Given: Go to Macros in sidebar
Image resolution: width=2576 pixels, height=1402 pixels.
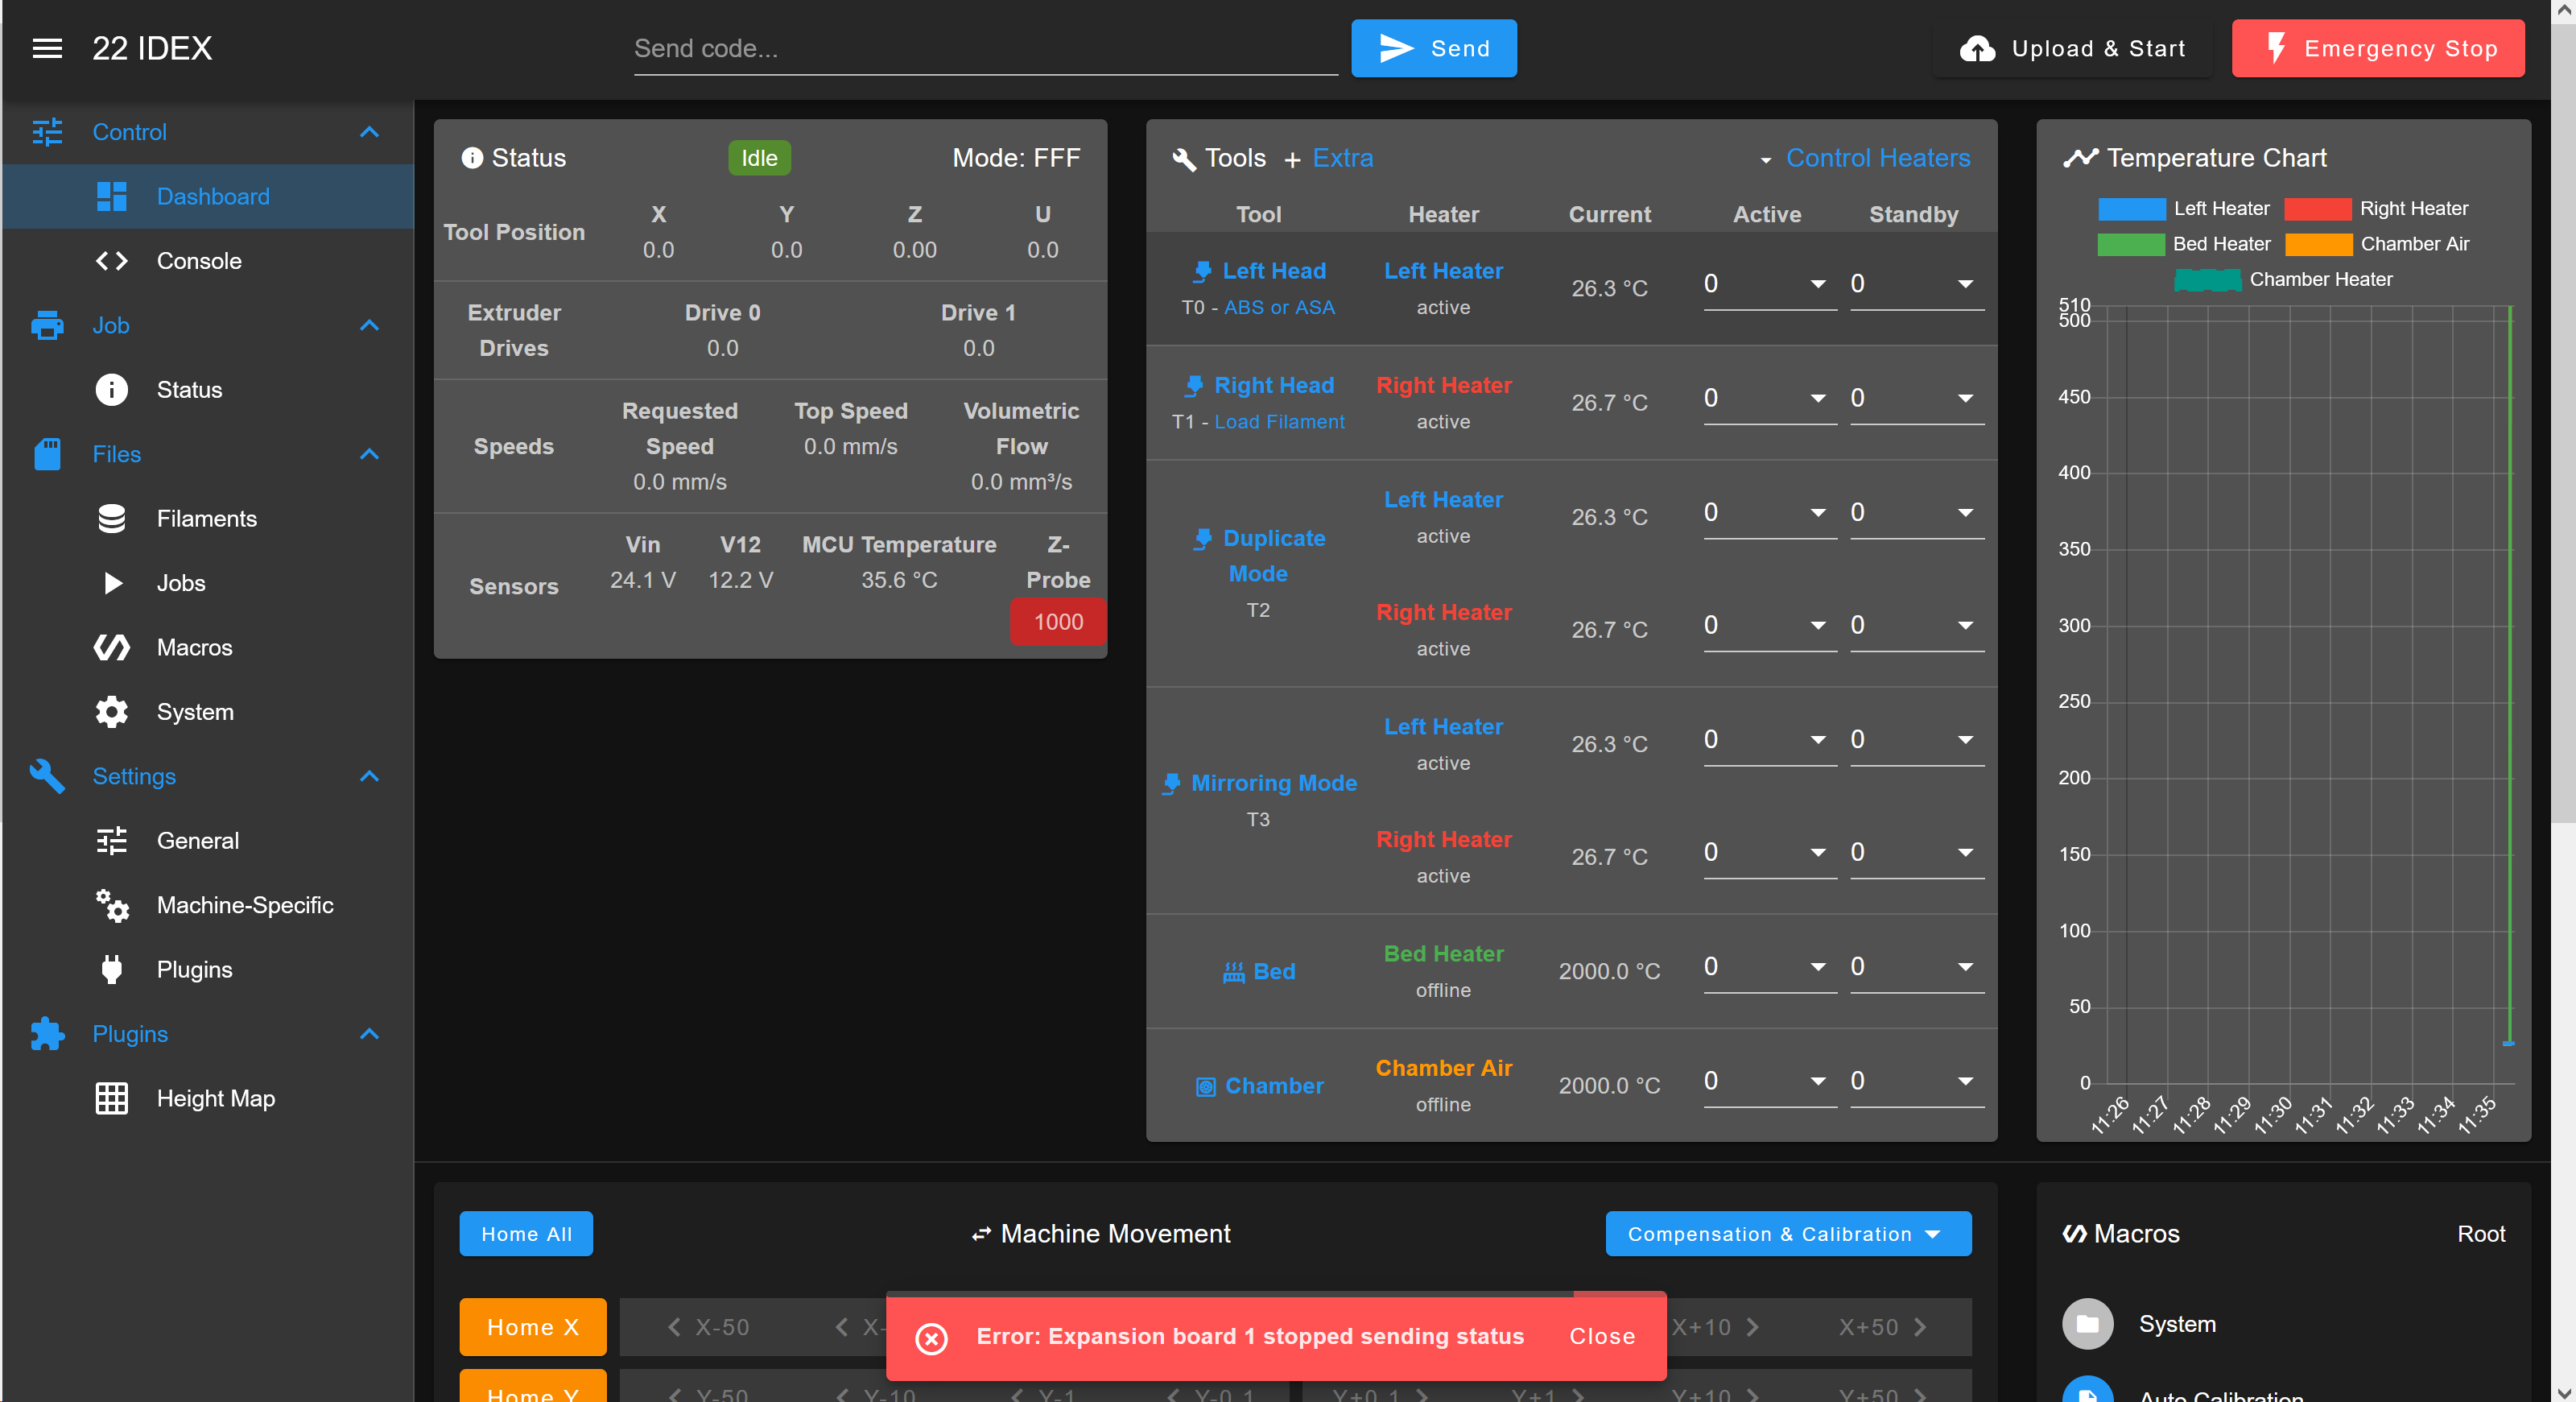Looking at the screenshot, I should click(208, 647).
